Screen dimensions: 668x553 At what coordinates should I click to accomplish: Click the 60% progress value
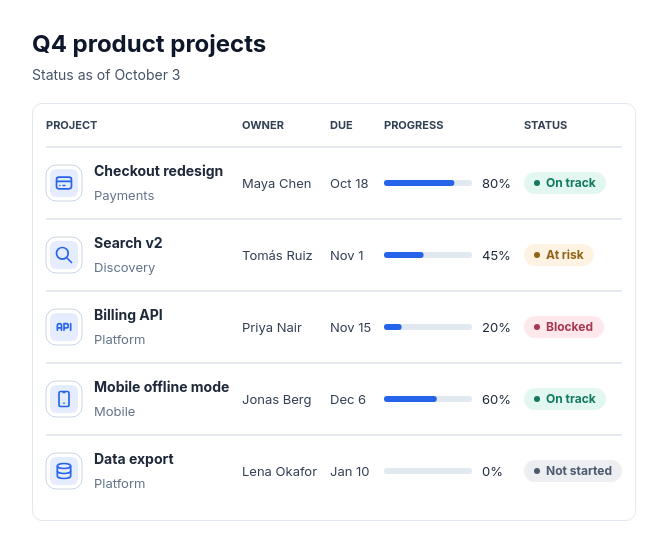[x=496, y=400]
